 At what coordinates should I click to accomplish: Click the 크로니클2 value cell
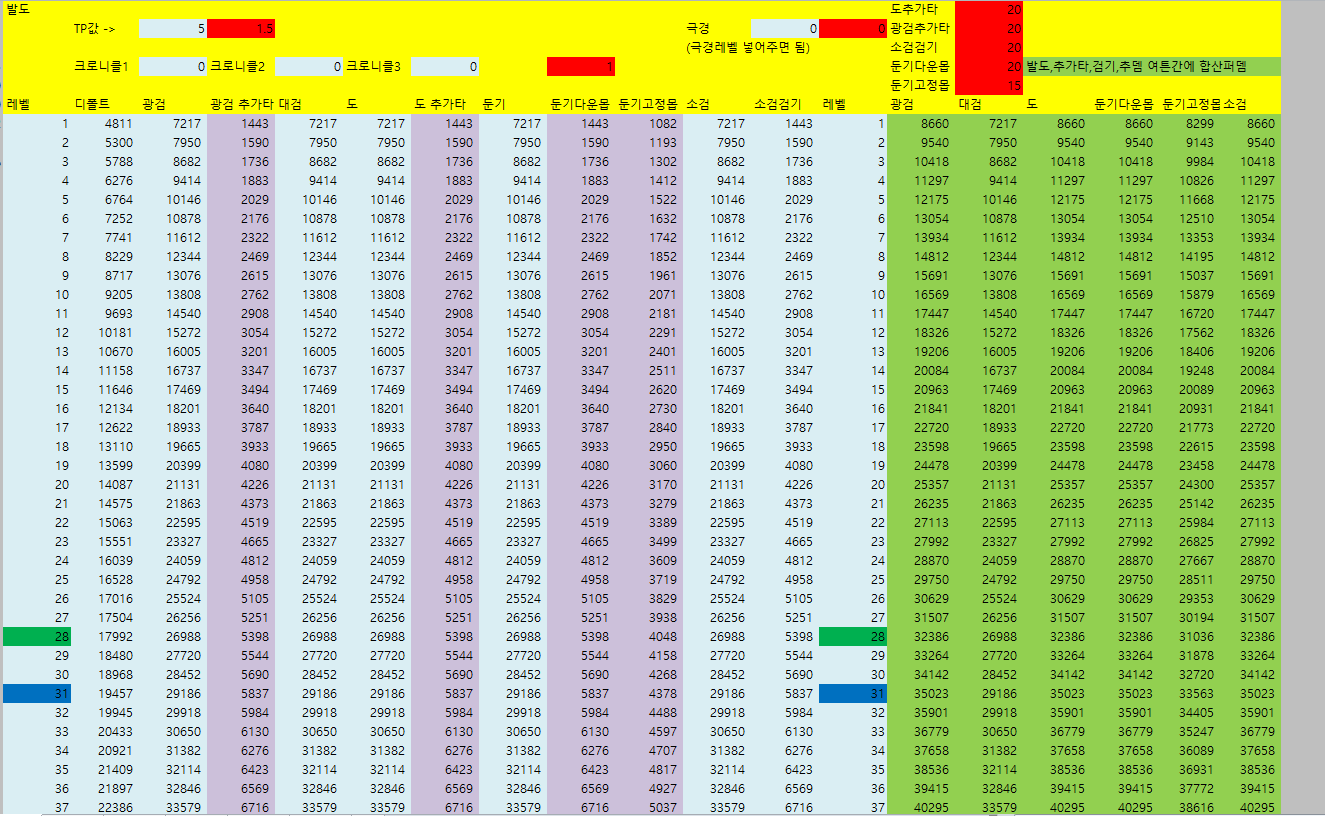[309, 67]
